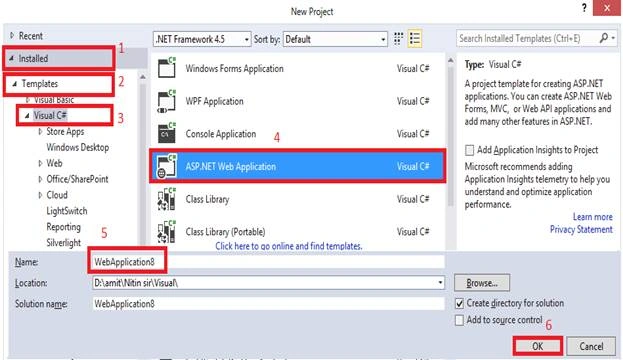Screen dimensions: 623x360
Task: Click the project Name input field
Action: point(268,262)
